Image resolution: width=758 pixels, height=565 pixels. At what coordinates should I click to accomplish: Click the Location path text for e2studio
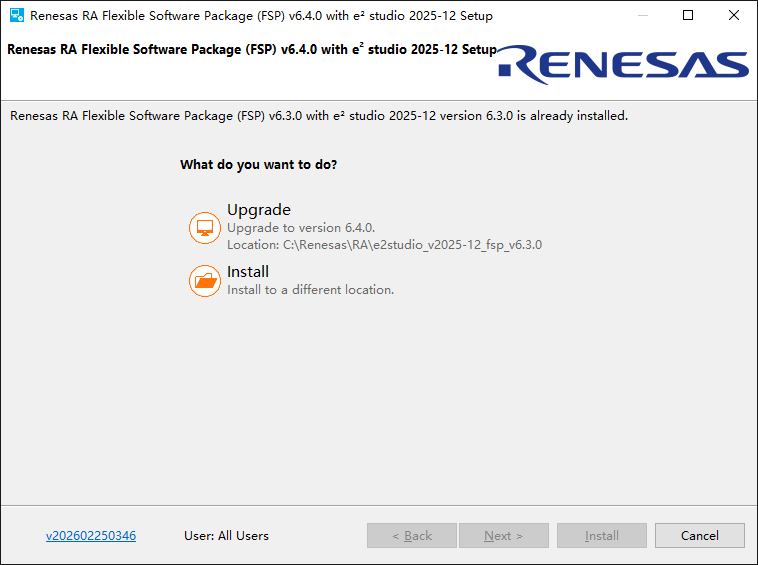coord(385,245)
